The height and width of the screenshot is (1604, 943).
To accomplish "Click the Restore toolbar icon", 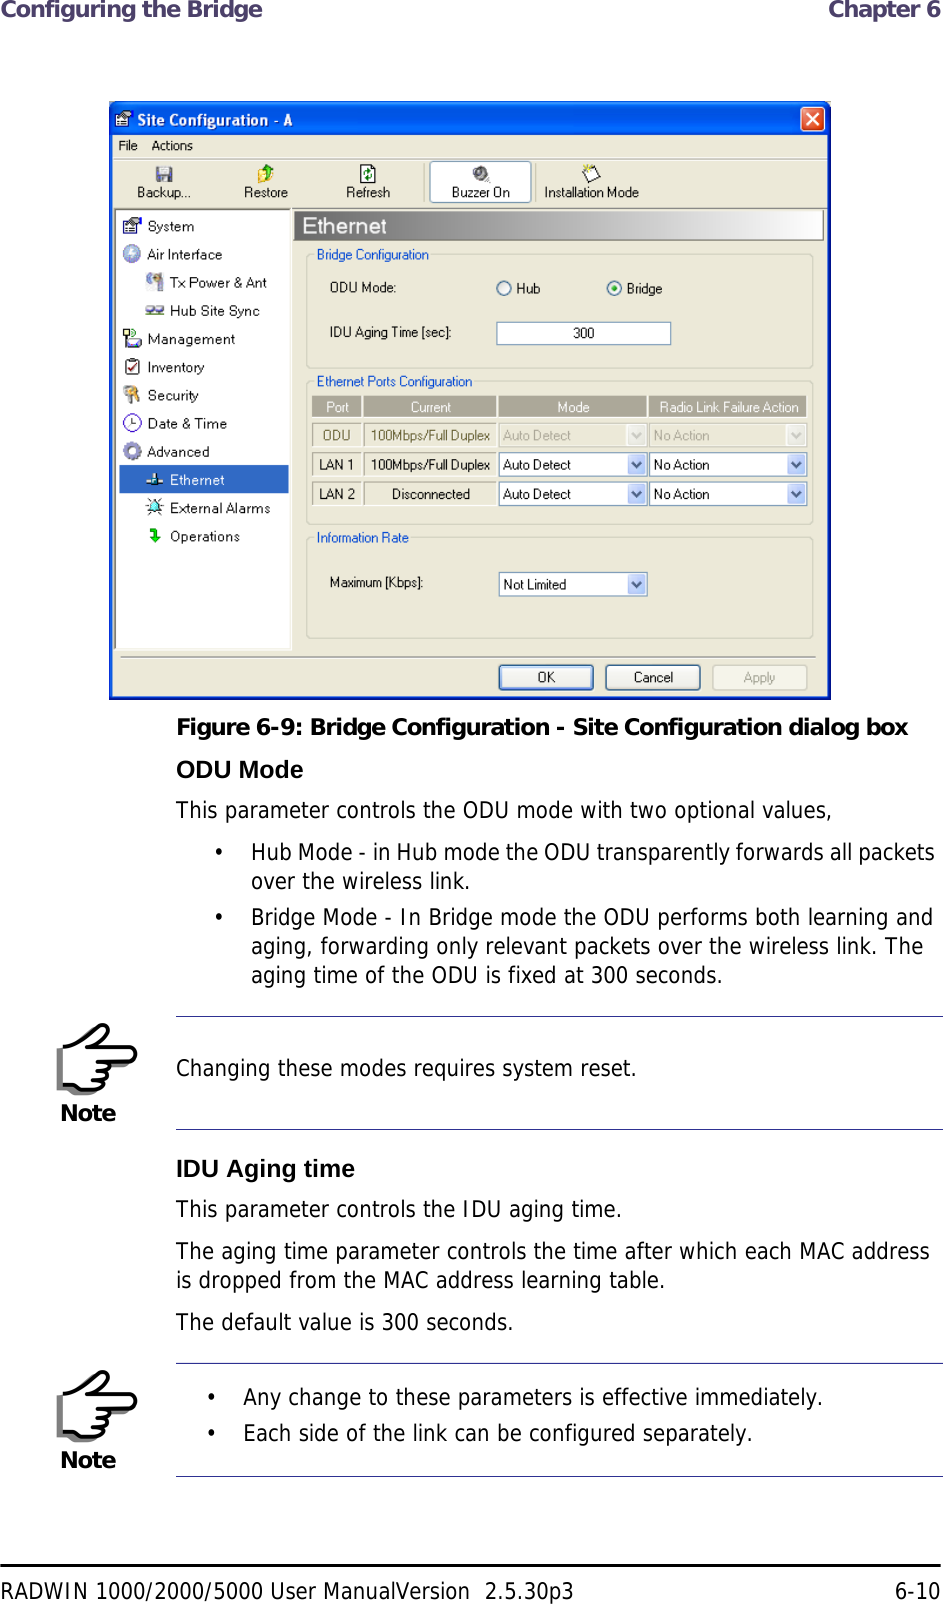I will pos(265,174).
